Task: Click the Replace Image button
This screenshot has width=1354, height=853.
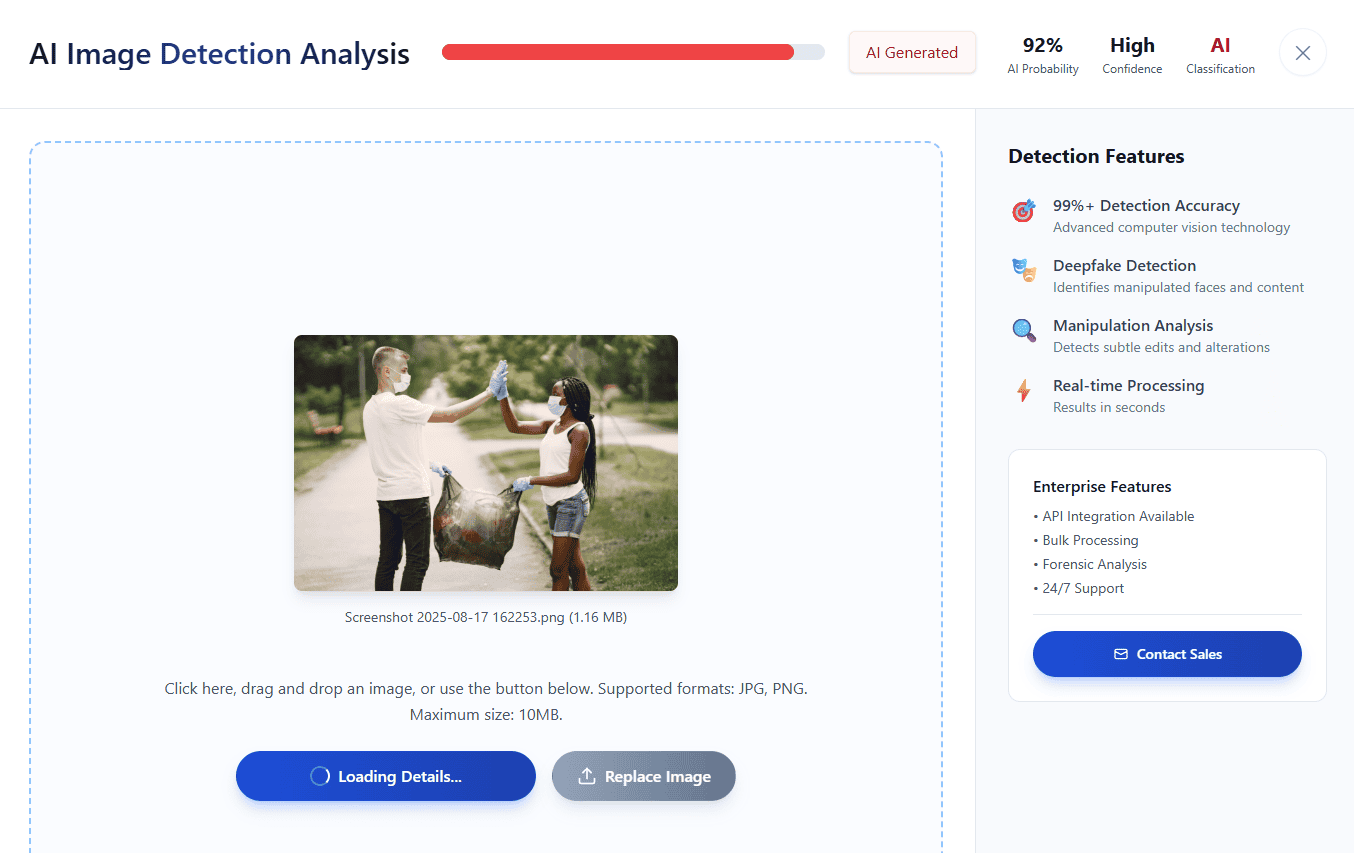Action: click(x=644, y=776)
